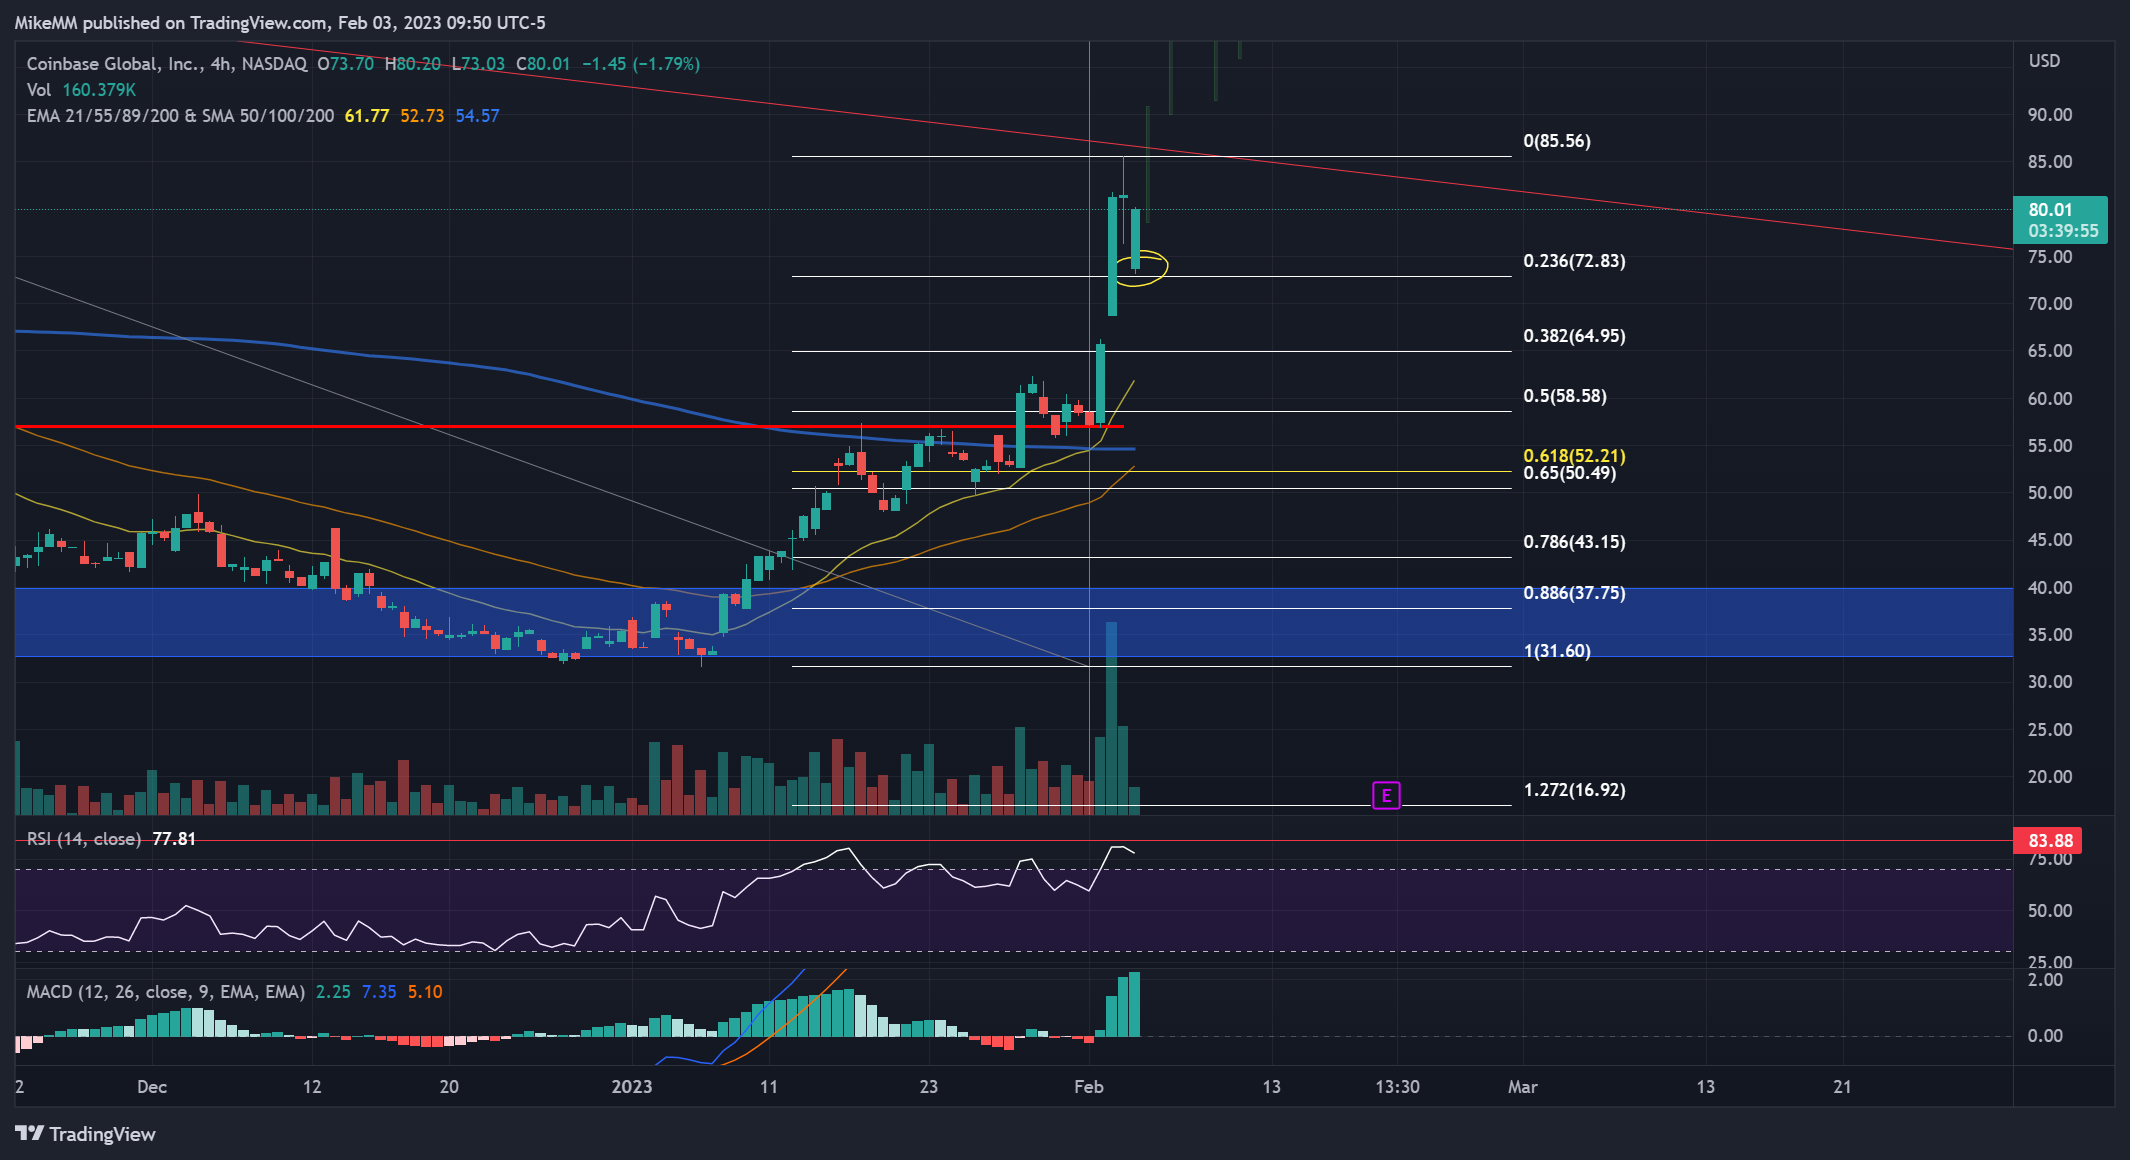Click the RSI (14, close) indicator label
2130x1160 pixels.
(83, 839)
